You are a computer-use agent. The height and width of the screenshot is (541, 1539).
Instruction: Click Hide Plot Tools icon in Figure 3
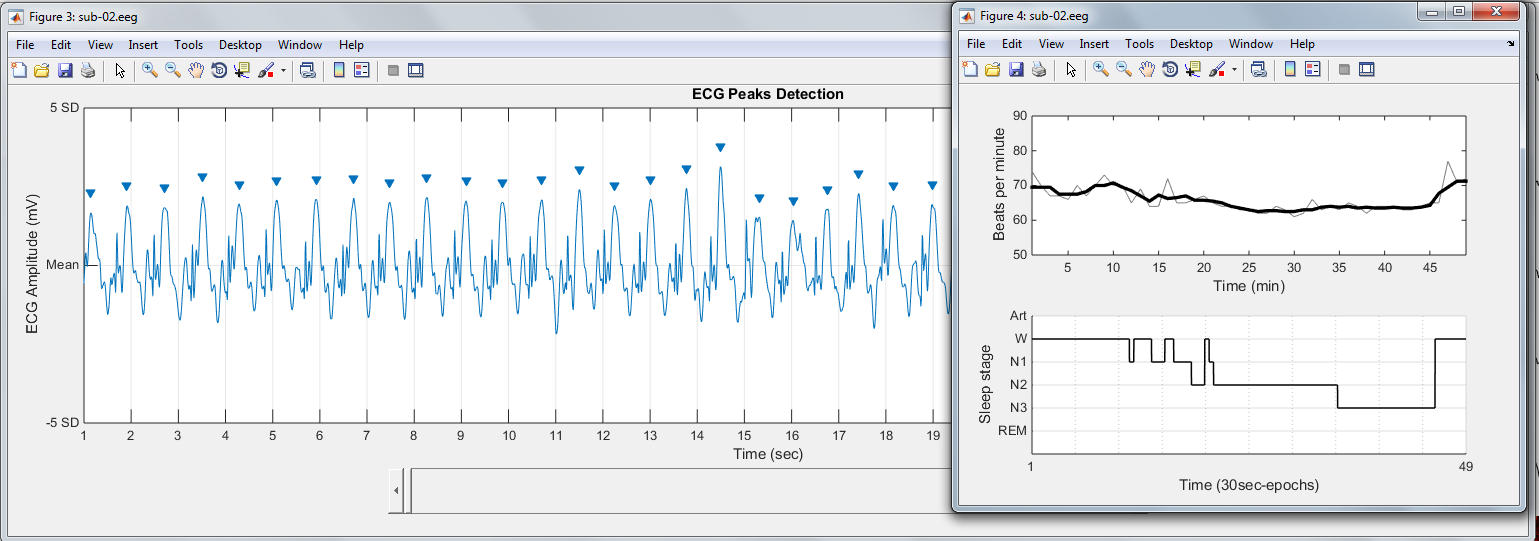point(393,70)
